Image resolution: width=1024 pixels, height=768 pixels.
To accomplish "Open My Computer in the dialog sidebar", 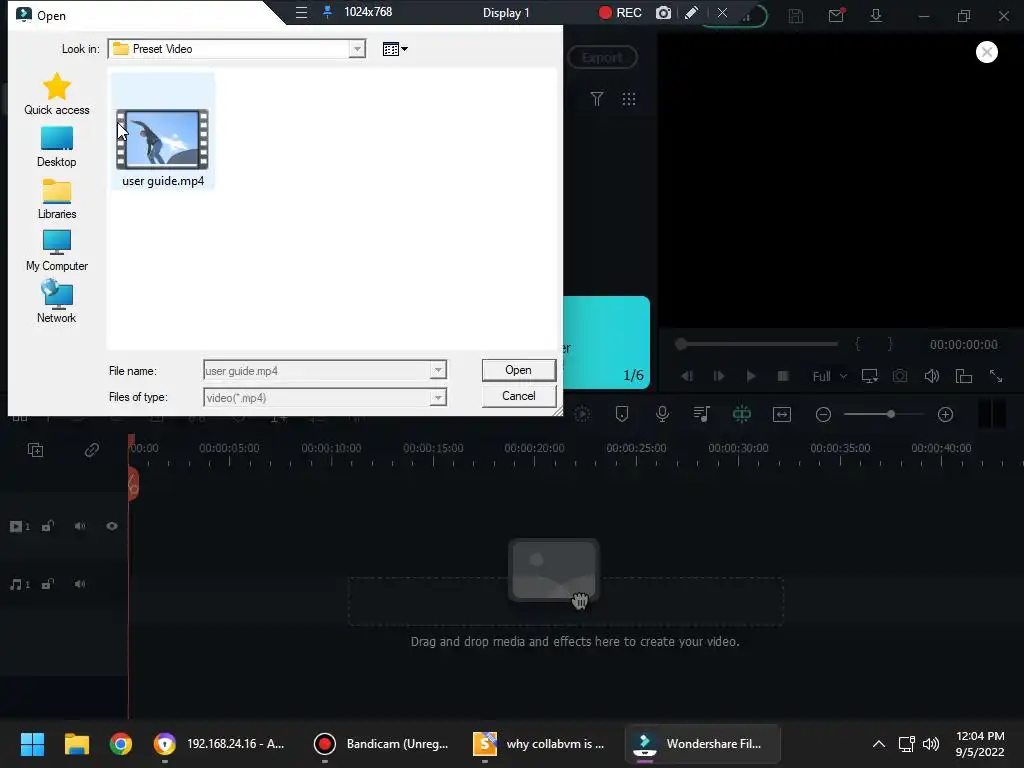I will (x=57, y=251).
